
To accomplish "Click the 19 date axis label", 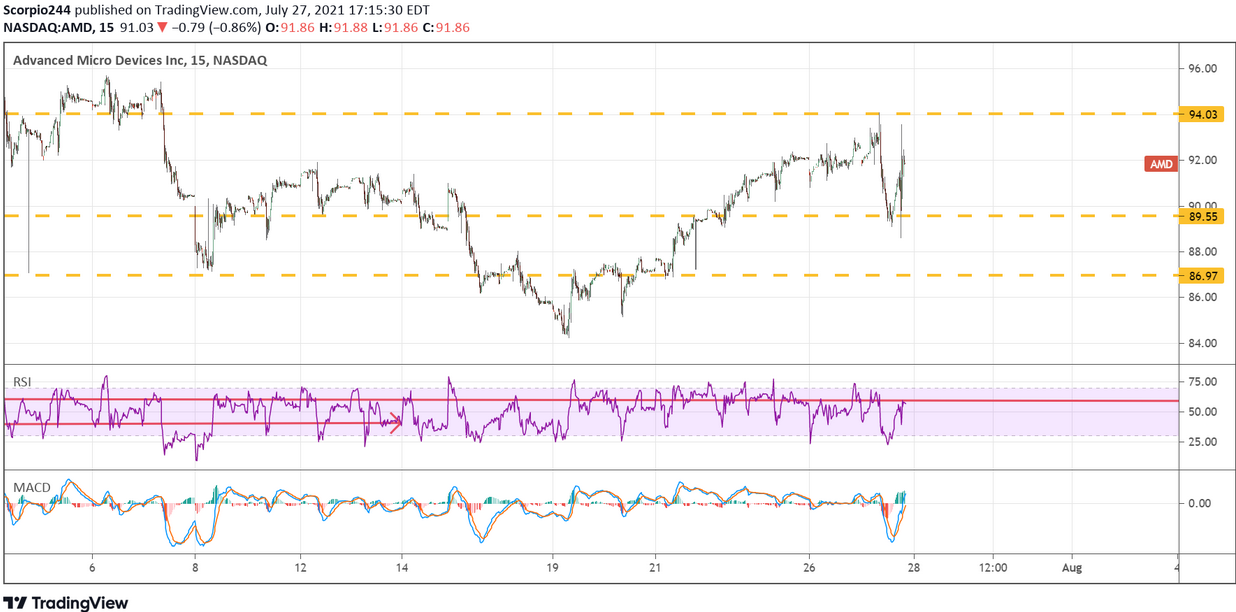I will [550, 567].
